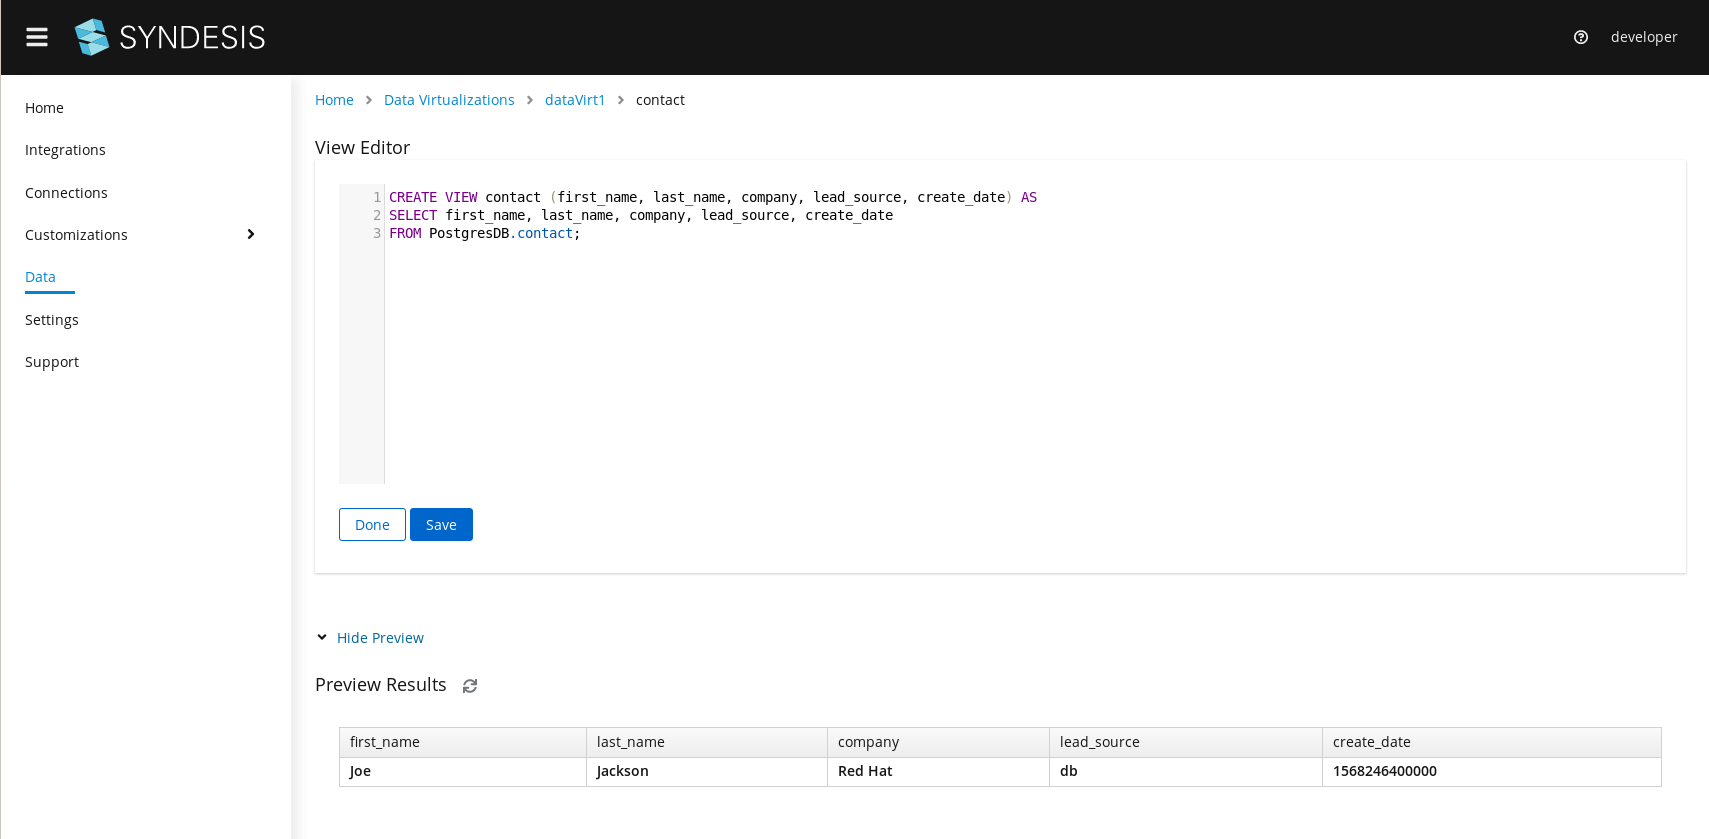
Task: Go to Home in sidebar
Action: tap(44, 108)
